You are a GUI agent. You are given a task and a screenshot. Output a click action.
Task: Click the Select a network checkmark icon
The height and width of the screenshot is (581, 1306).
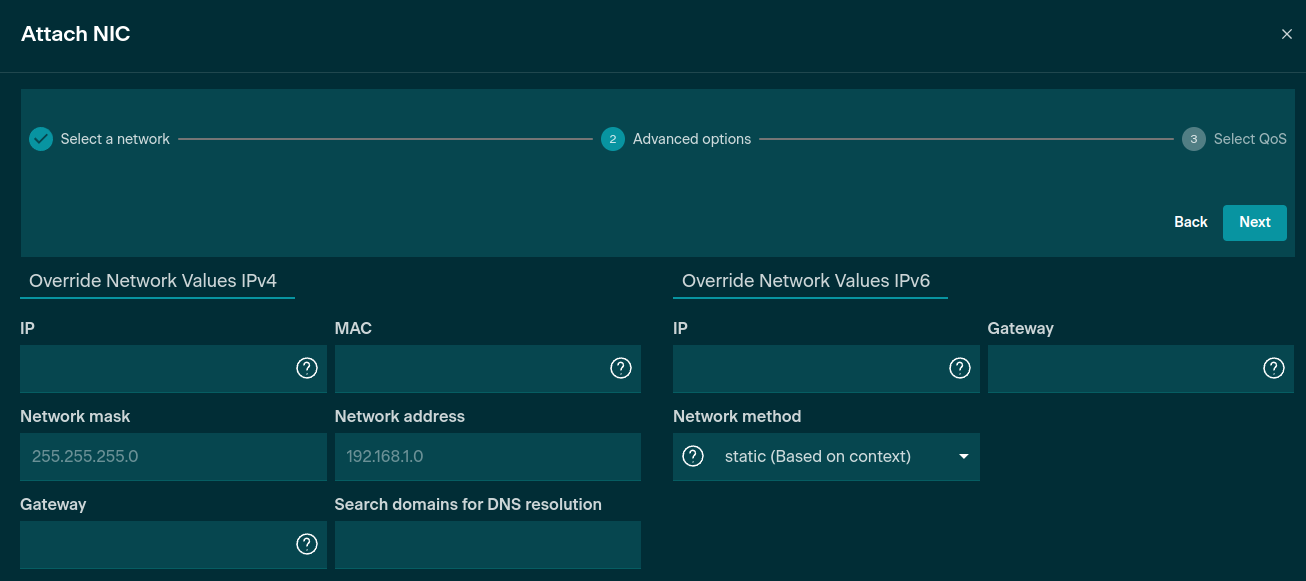[41, 139]
